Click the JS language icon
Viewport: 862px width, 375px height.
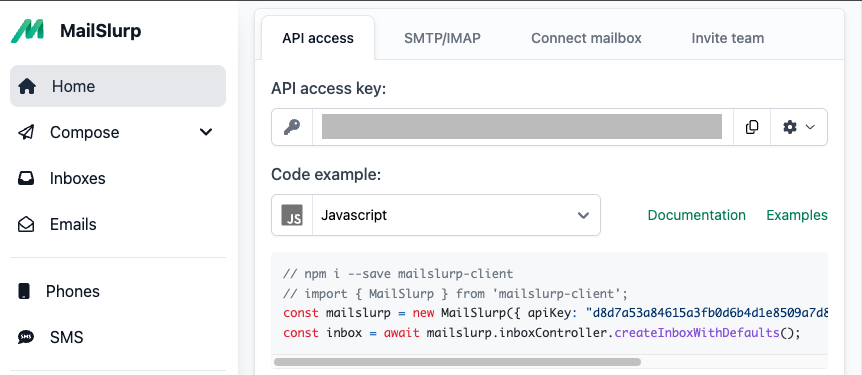click(x=292, y=215)
